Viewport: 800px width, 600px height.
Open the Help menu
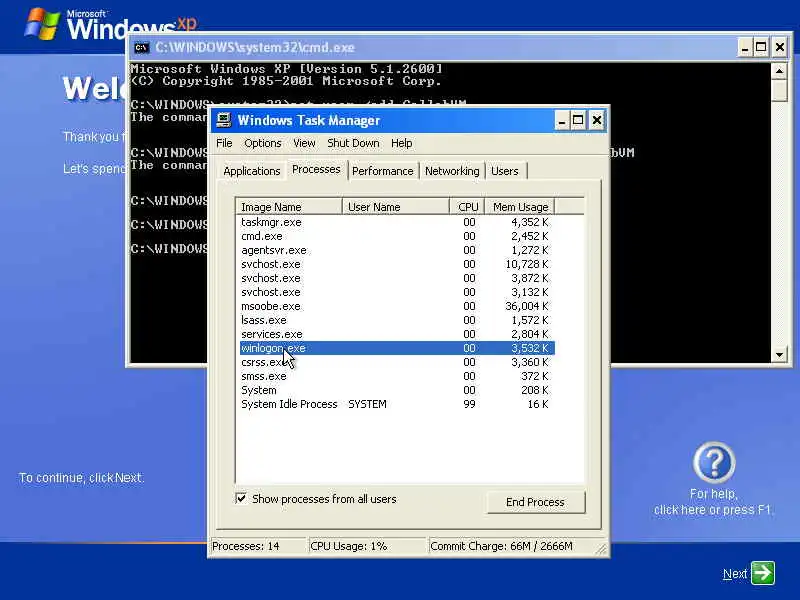[x=402, y=143]
